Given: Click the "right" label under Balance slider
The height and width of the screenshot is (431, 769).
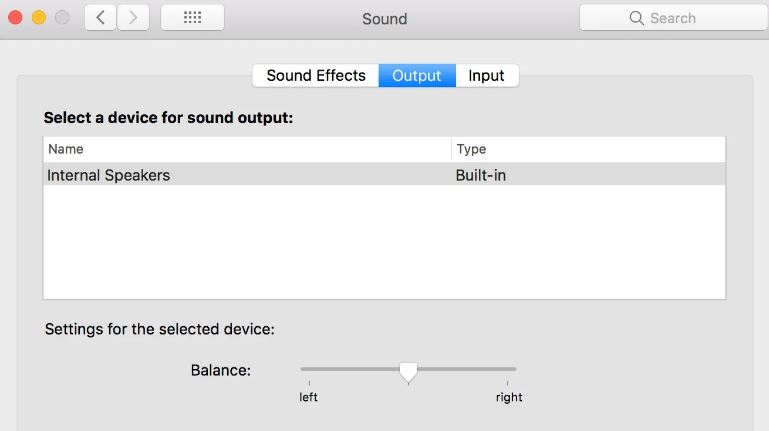Looking at the screenshot, I should (x=508, y=397).
